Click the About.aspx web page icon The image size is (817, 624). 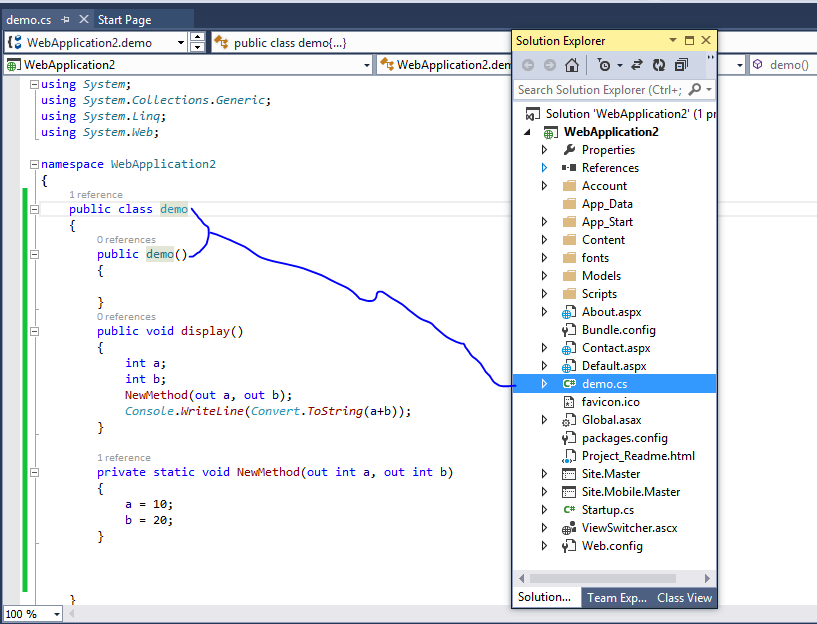(x=568, y=312)
